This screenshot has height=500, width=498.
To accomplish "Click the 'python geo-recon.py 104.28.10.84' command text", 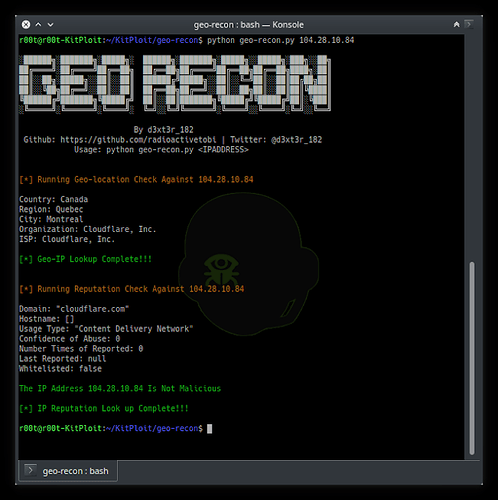I will (x=281, y=40).
